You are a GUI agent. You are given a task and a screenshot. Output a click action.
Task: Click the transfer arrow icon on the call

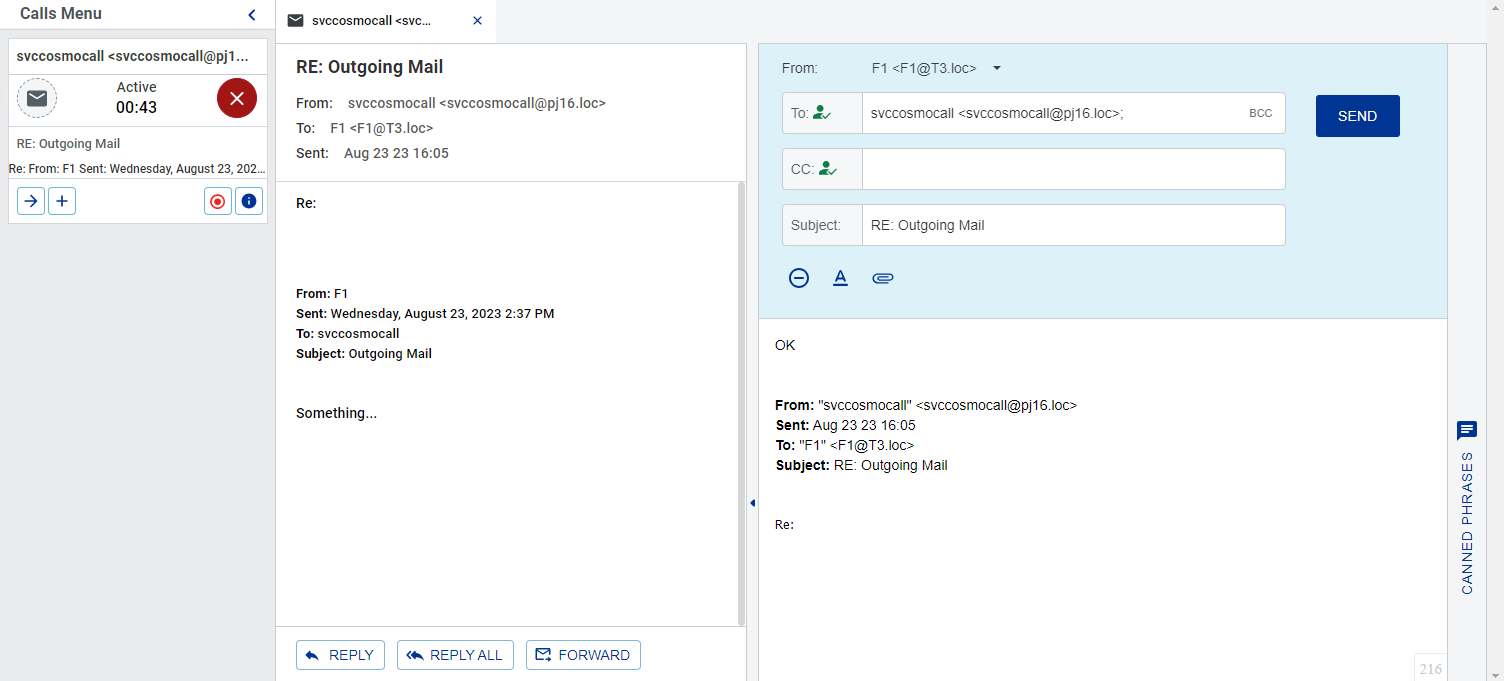coord(30,201)
